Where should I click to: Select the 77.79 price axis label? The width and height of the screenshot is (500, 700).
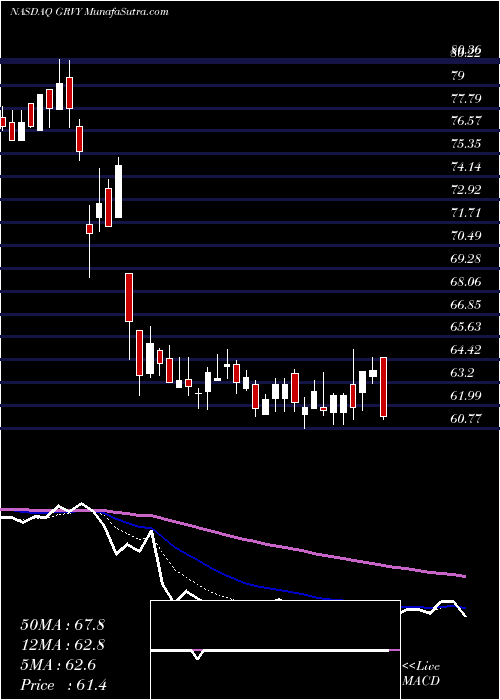click(467, 98)
